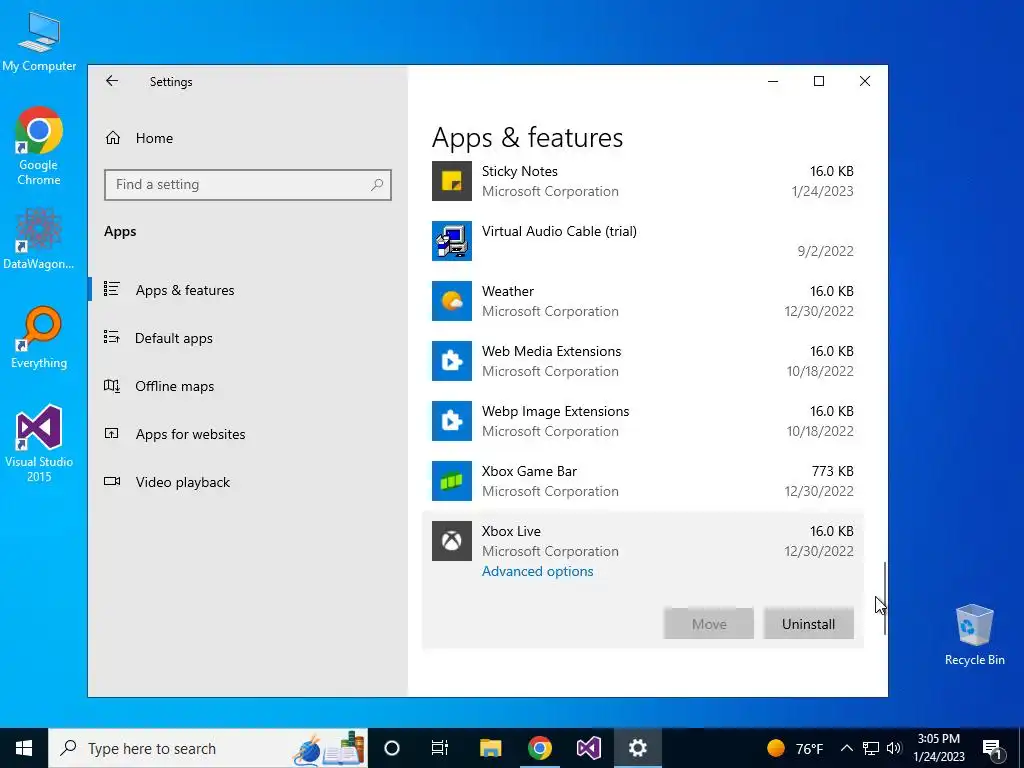Click 1/24/2023 date of Sticky Notes
The image size is (1024, 768).
(822, 191)
